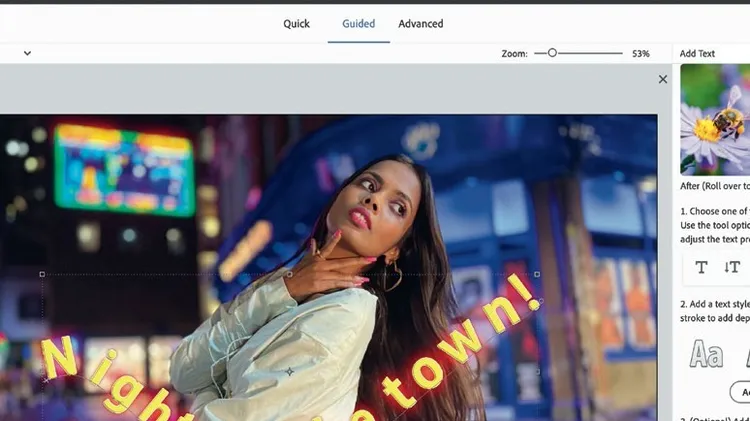This screenshot has height=421, width=750.
Task: Switch to the Quick tab
Action: [x=296, y=23]
